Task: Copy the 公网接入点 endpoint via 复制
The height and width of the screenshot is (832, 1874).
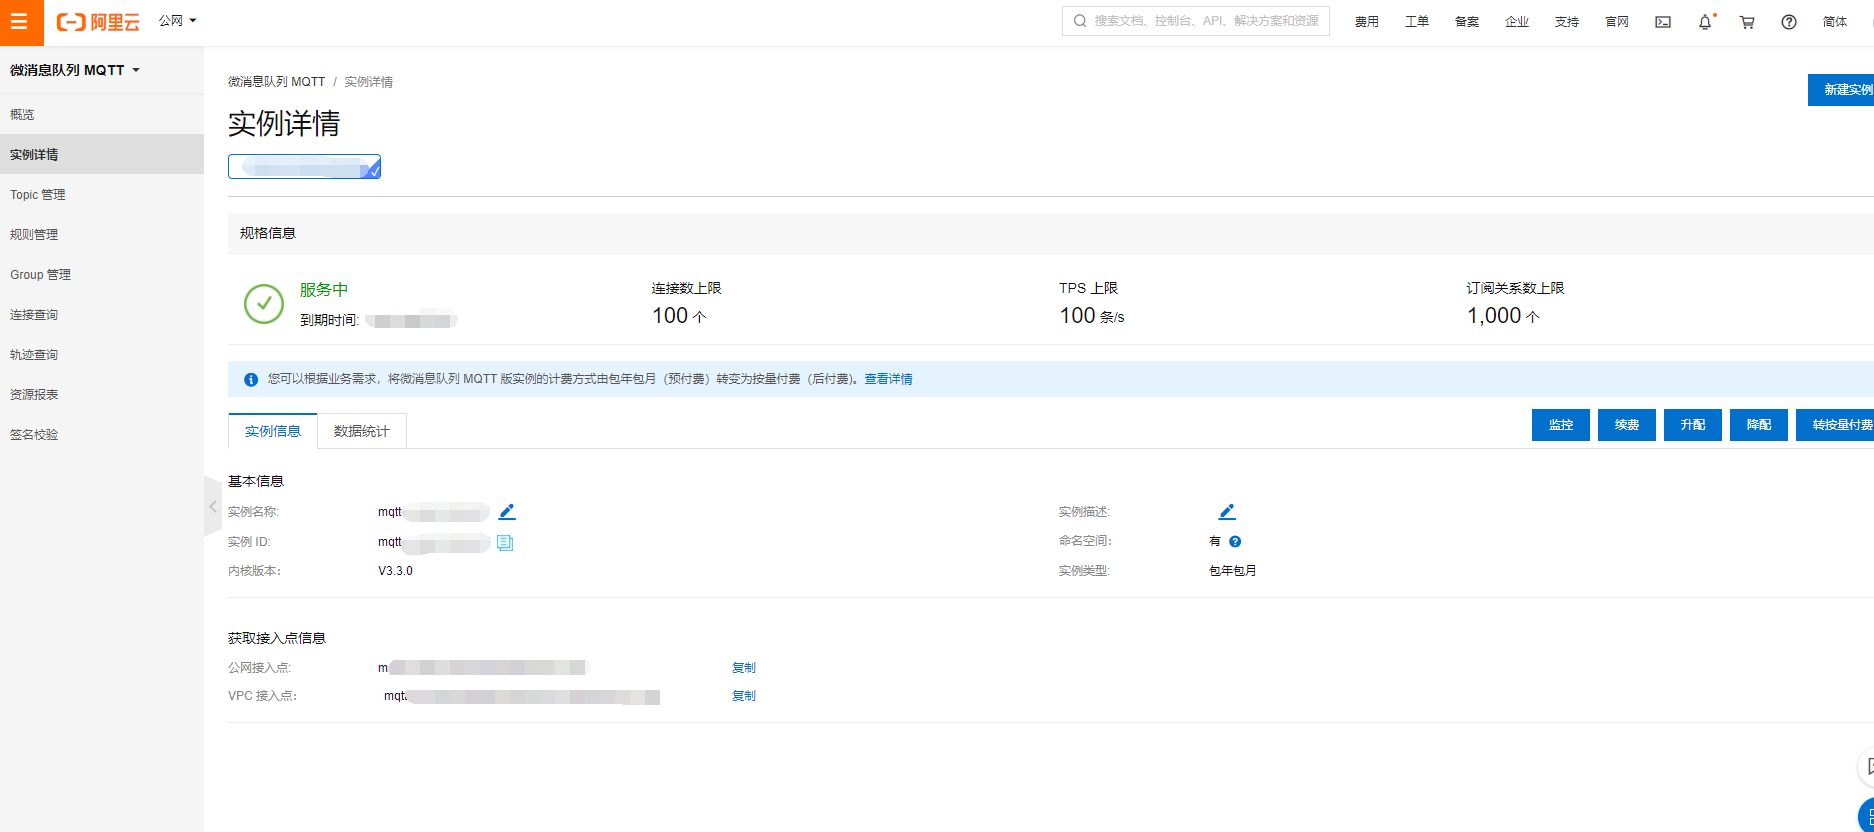Action: (x=744, y=668)
